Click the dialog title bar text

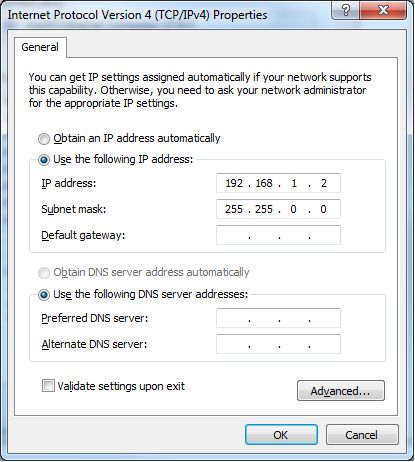tap(137, 15)
